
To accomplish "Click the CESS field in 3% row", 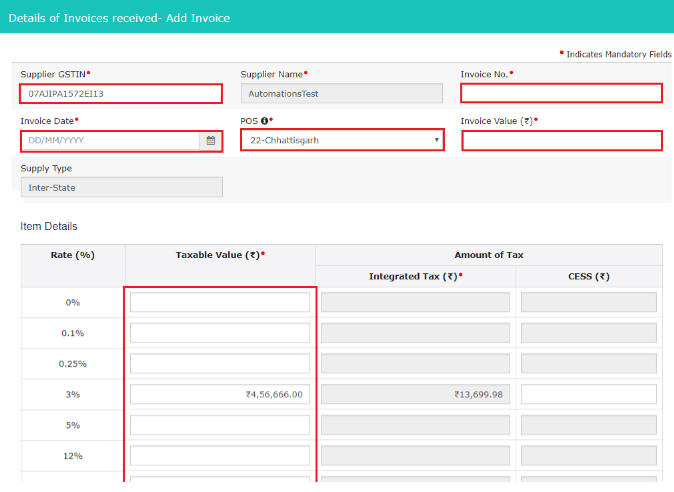I will point(588,395).
